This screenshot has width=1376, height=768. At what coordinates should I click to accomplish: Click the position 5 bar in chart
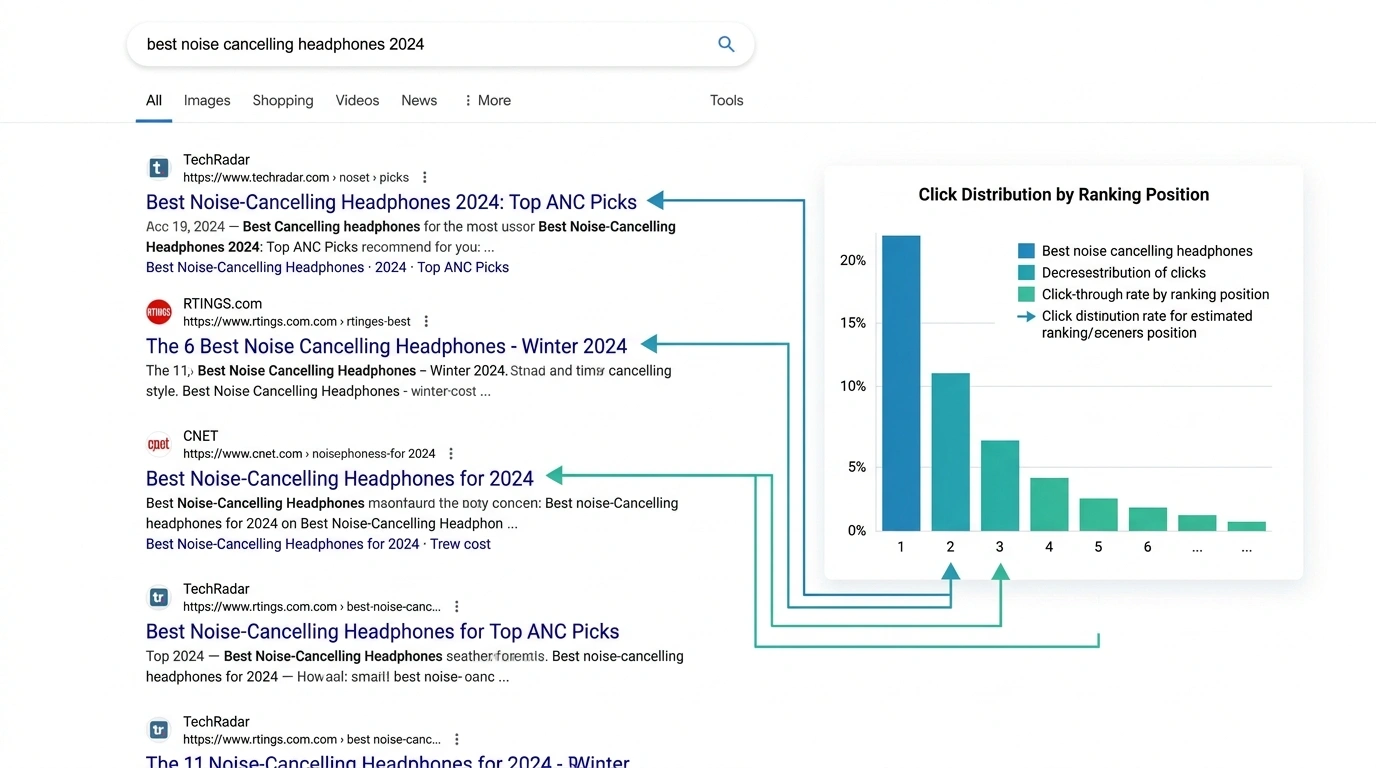1098,515
